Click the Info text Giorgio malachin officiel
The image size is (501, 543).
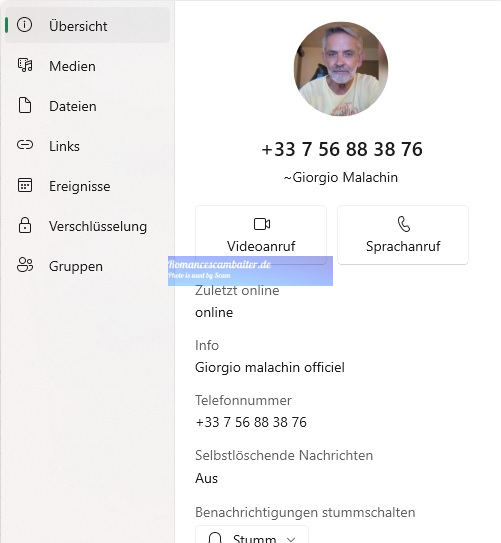270,367
